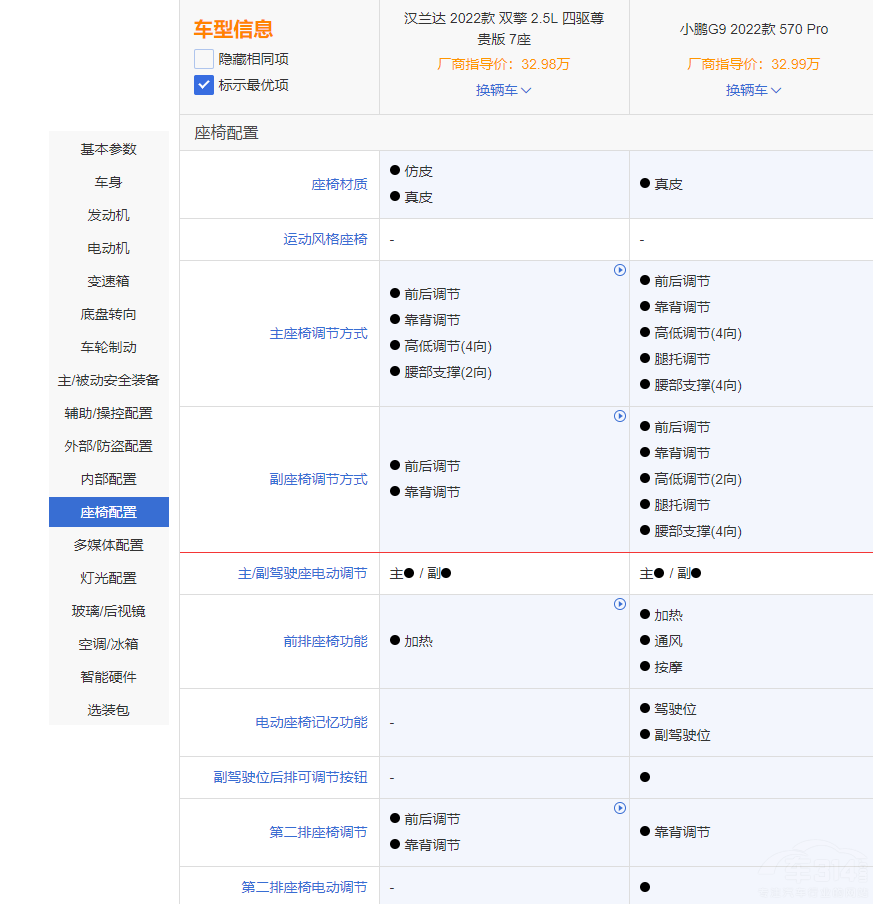The width and height of the screenshot is (873, 904).
Task: Select 多媒体配置 in the sidebar
Action: (108, 545)
